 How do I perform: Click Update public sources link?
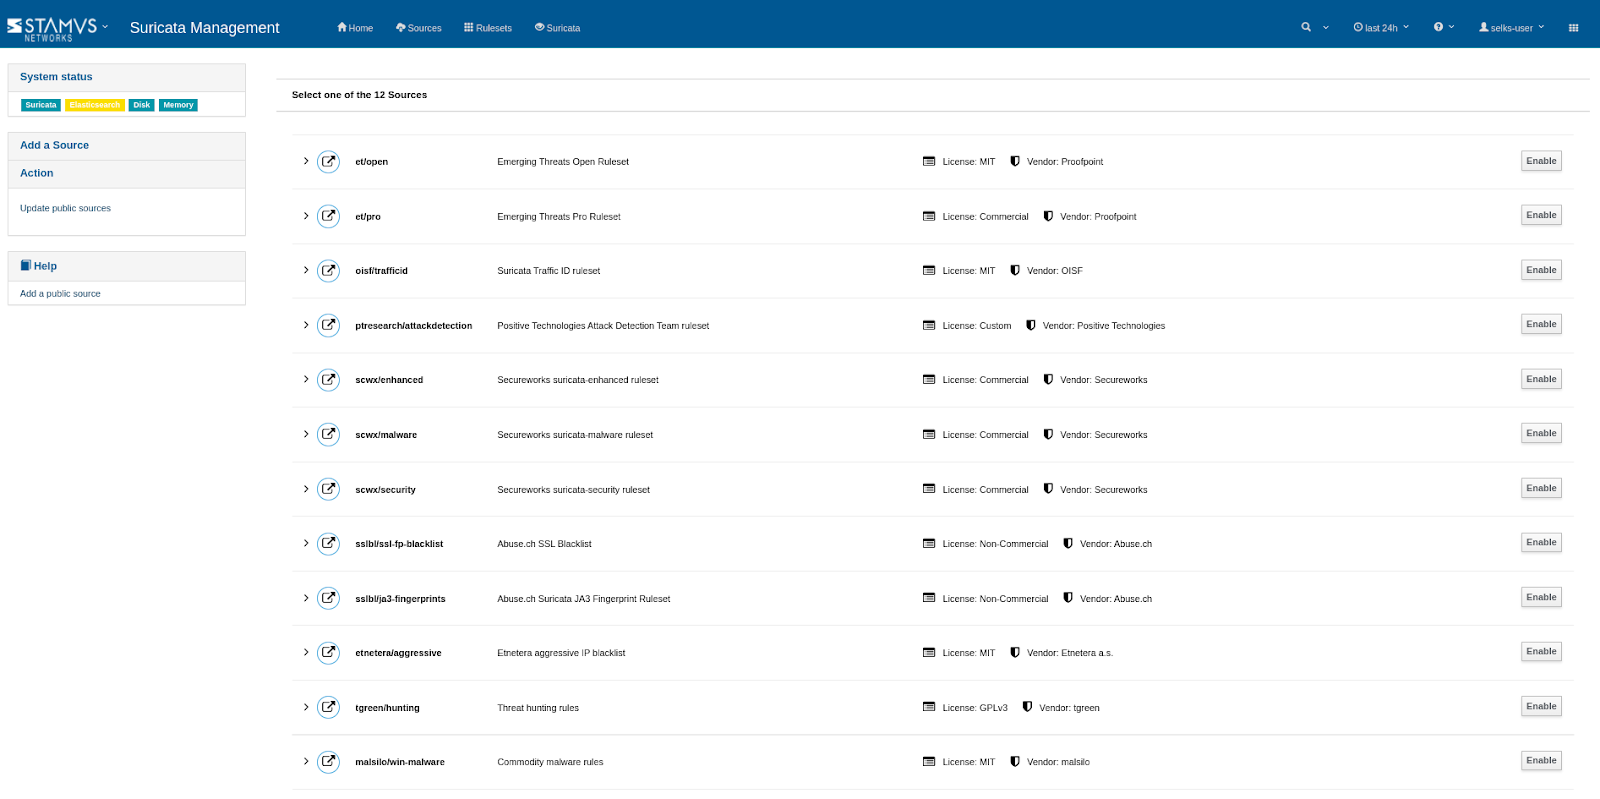click(x=65, y=208)
